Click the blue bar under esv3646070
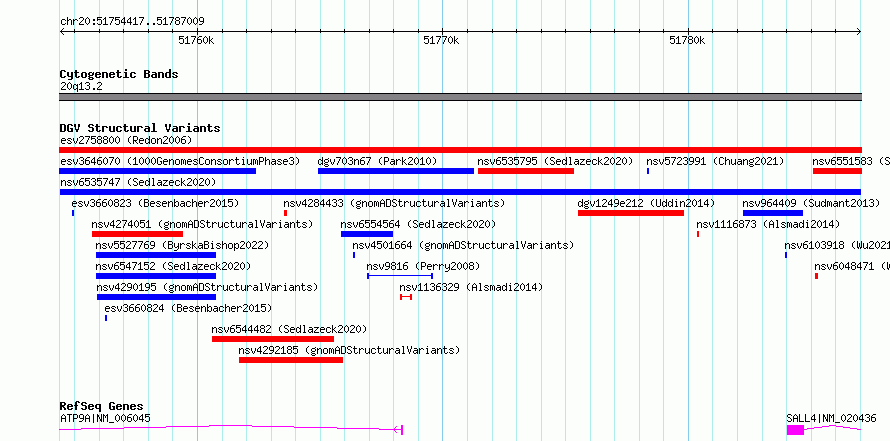The width and height of the screenshot is (890, 441). [158, 171]
